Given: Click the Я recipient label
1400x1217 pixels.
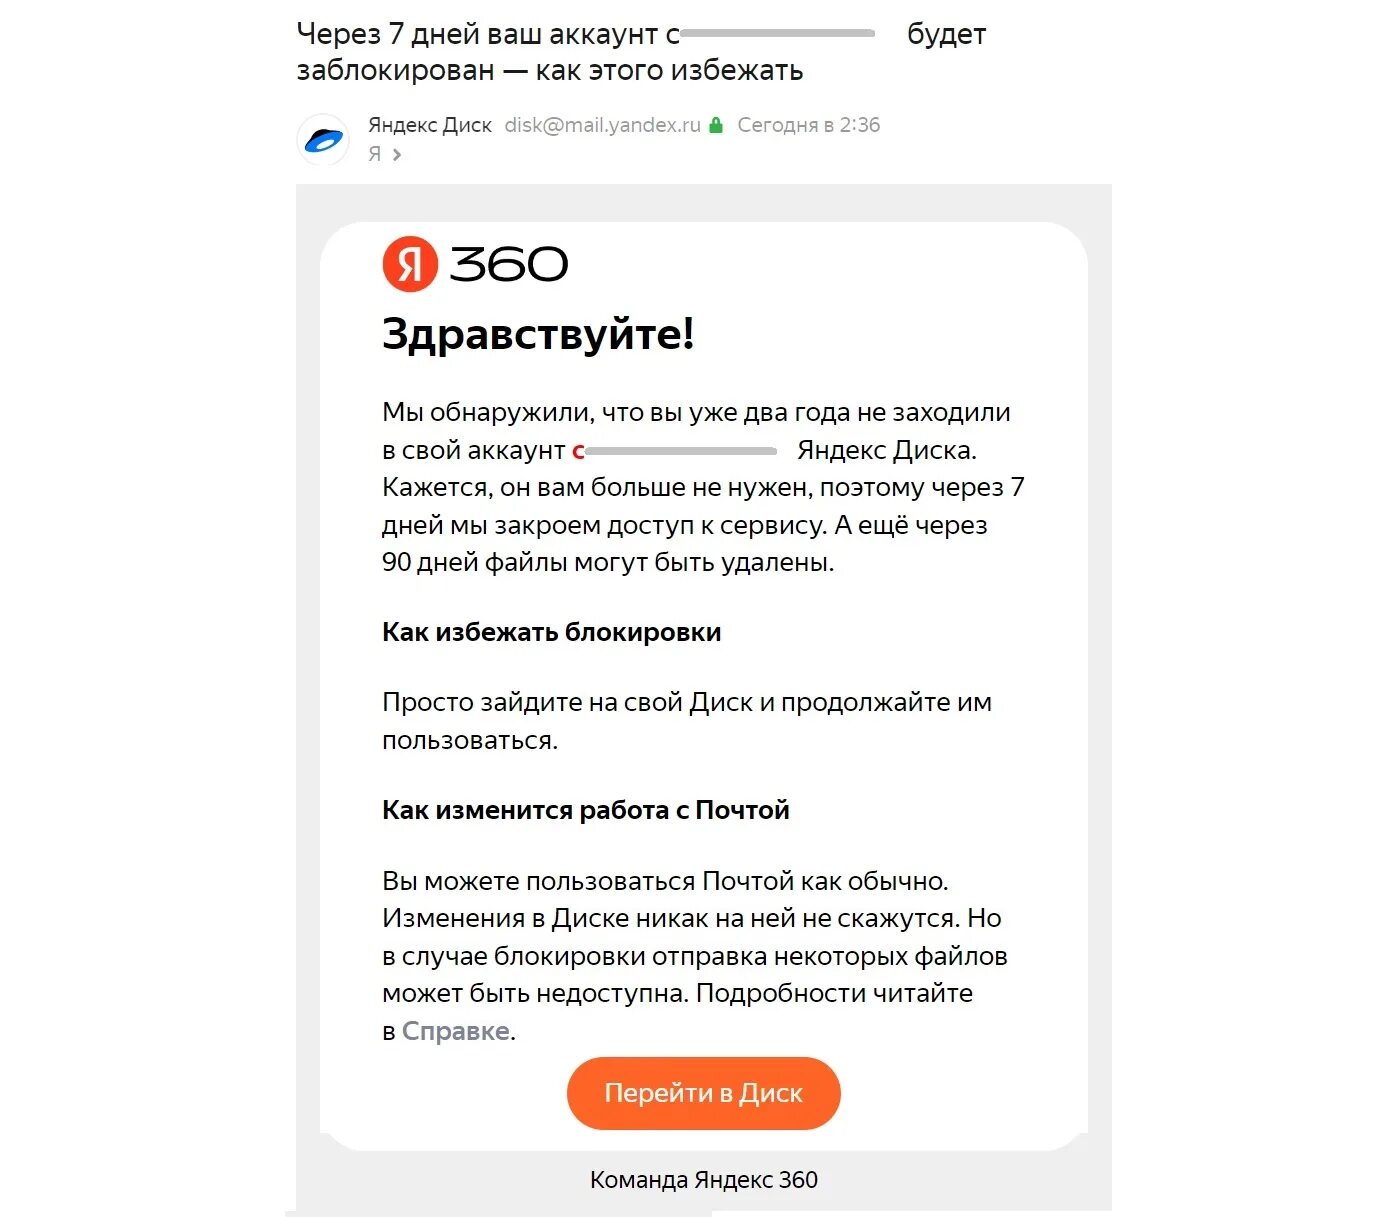Looking at the screenshot, I should coord(375,154).
